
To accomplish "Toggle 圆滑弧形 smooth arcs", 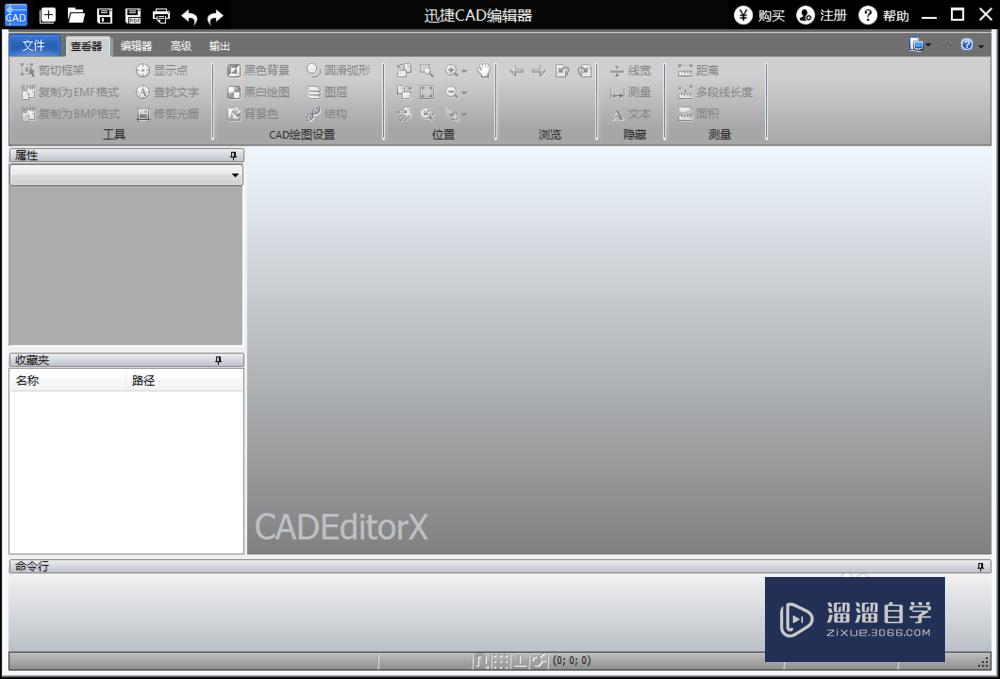I will [x=338, y=70].
